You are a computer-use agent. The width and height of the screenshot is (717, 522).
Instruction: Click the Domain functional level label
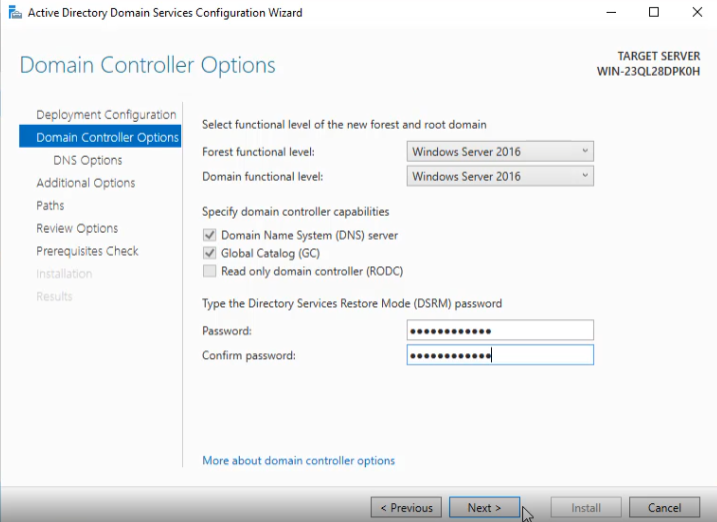click(x=262, y=176)
